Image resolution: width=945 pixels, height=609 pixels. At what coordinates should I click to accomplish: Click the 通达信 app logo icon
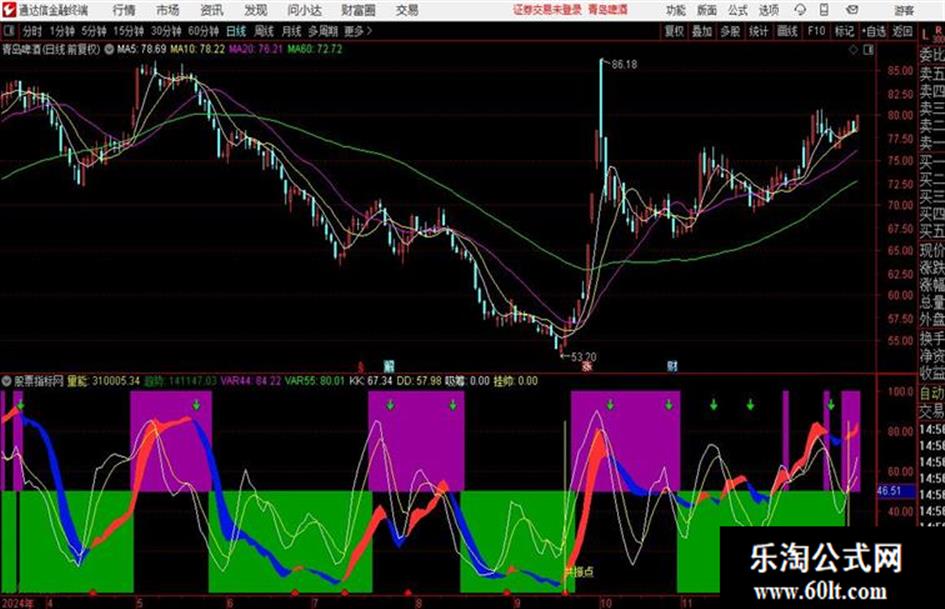[9, 10]
